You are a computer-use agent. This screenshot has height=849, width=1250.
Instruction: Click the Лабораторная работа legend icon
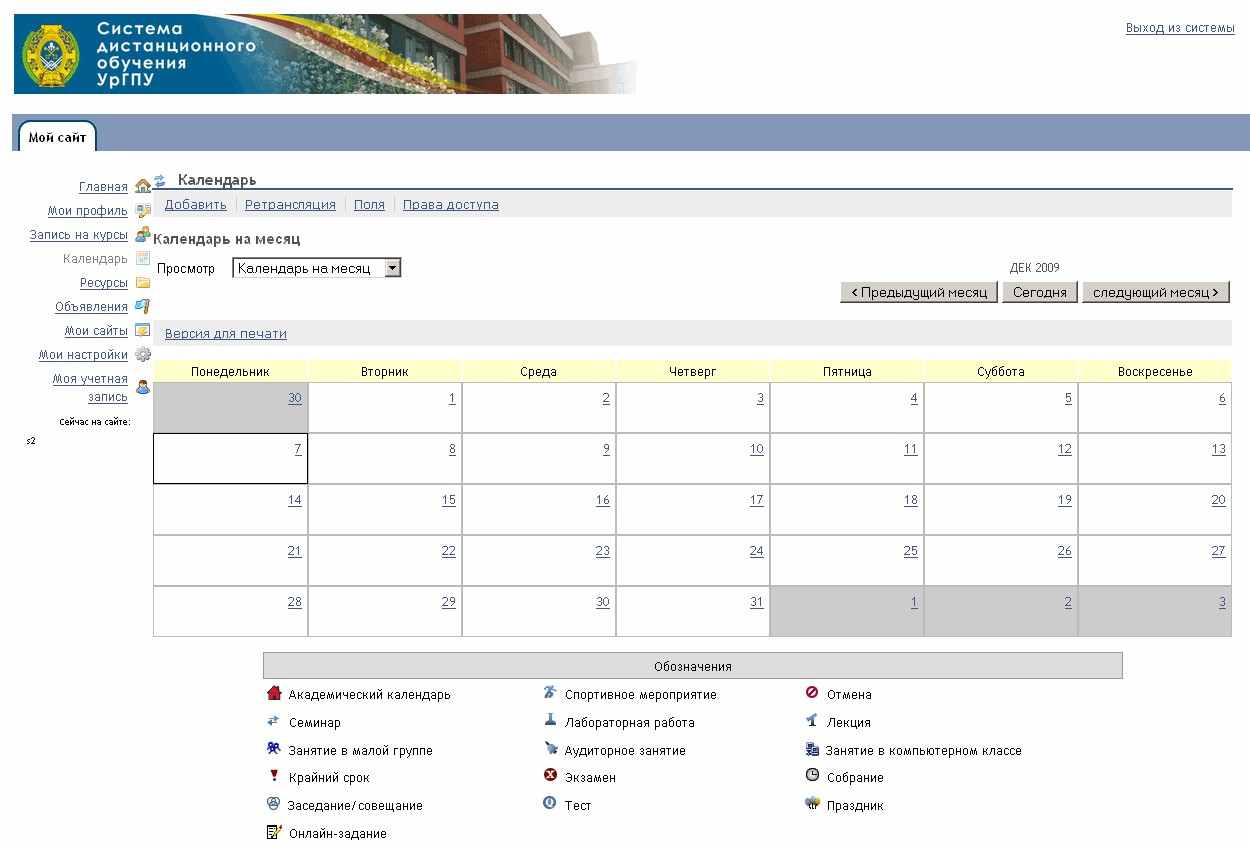550,720
